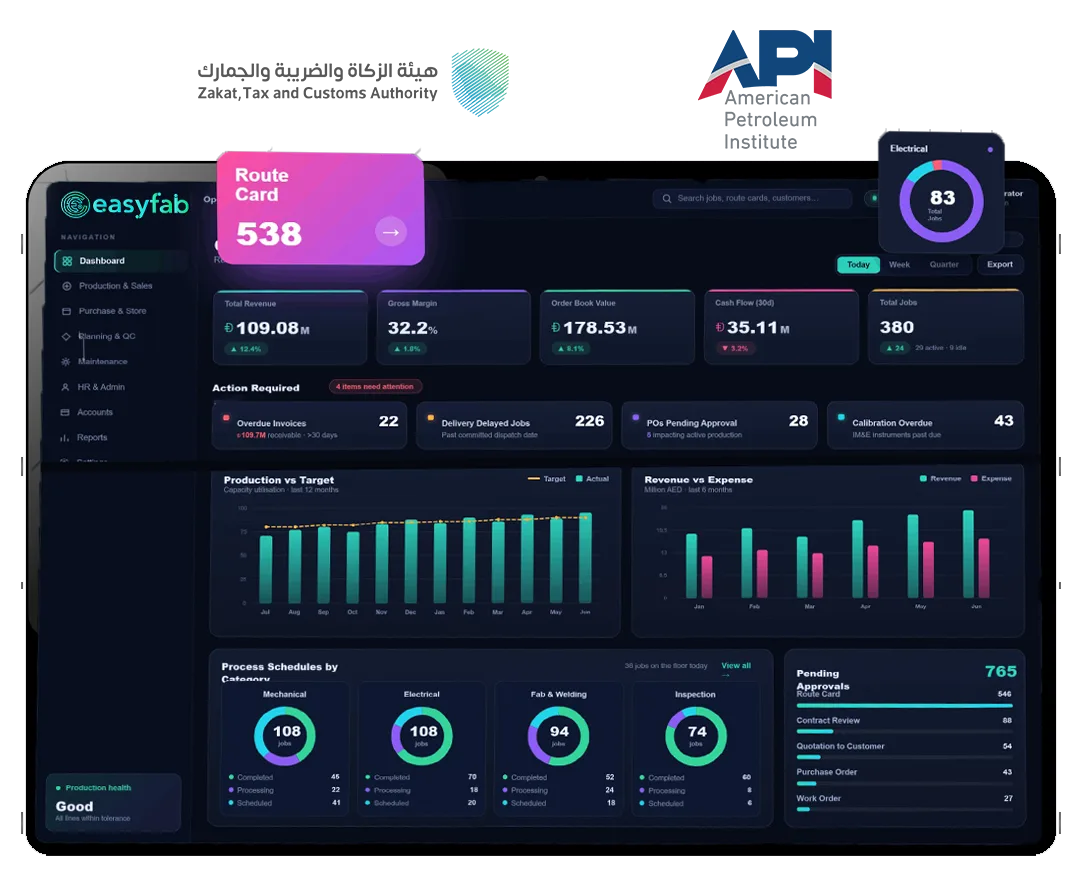This screenshot has height=883, width=1081.
Task: Open the Calibration Overdue card
Action: (925, 426)
